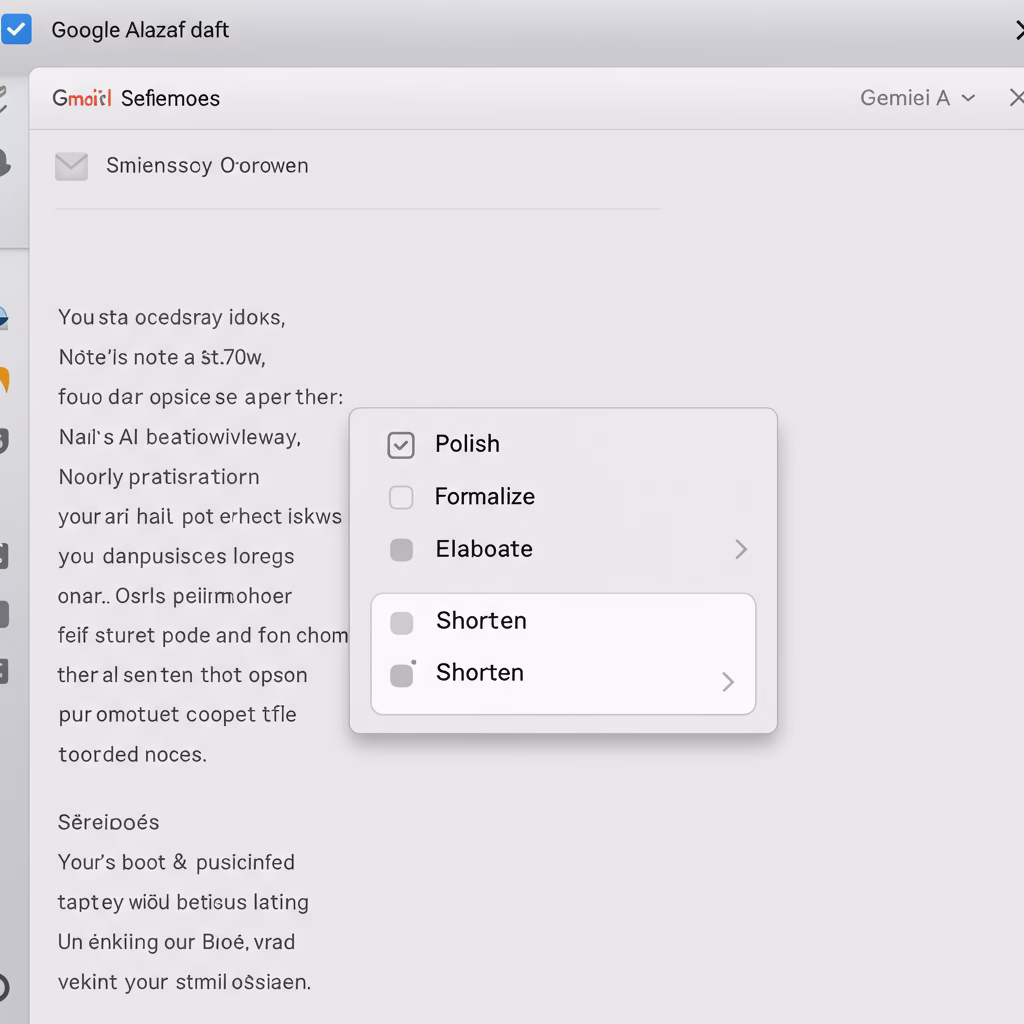The image size is (1024, 1024).
Task: Click the Gmail logo in the header
Action: click(x=82, y=98)
